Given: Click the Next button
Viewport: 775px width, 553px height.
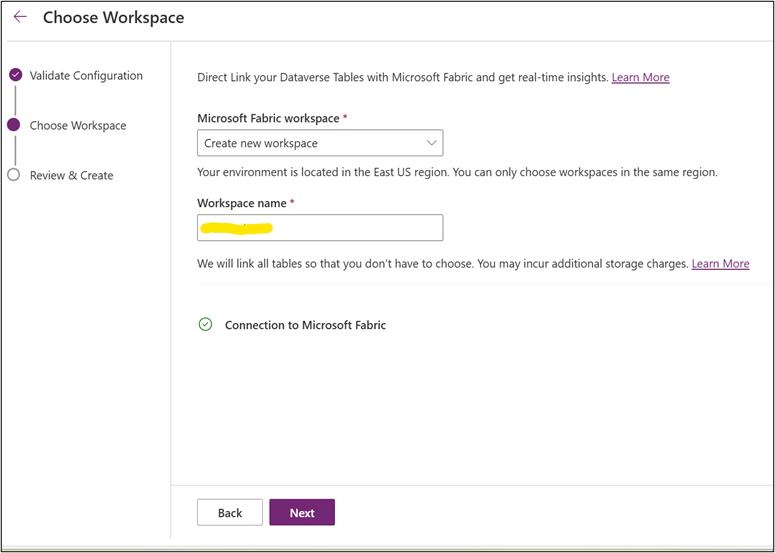Looking at the screenshot, I should [302, 512].
